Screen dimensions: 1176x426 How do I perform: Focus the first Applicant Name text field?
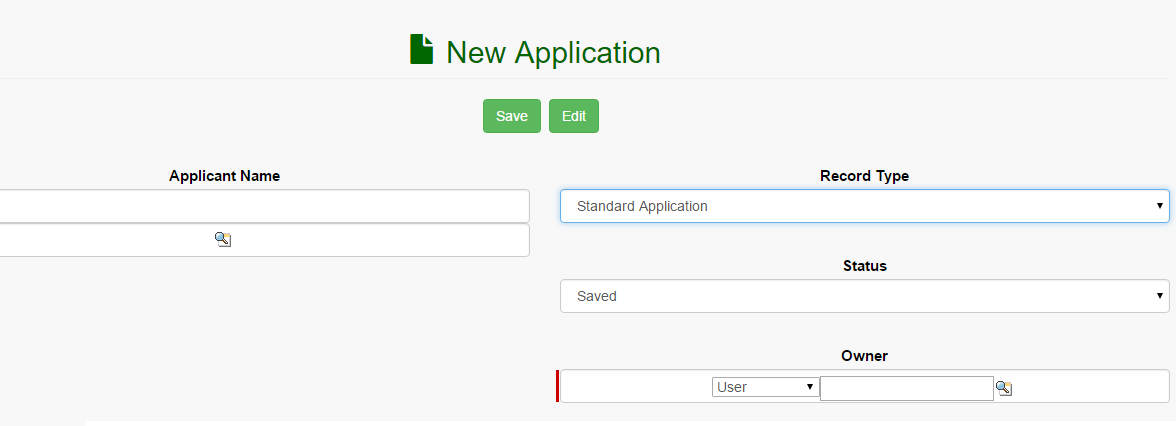(264, 206)
